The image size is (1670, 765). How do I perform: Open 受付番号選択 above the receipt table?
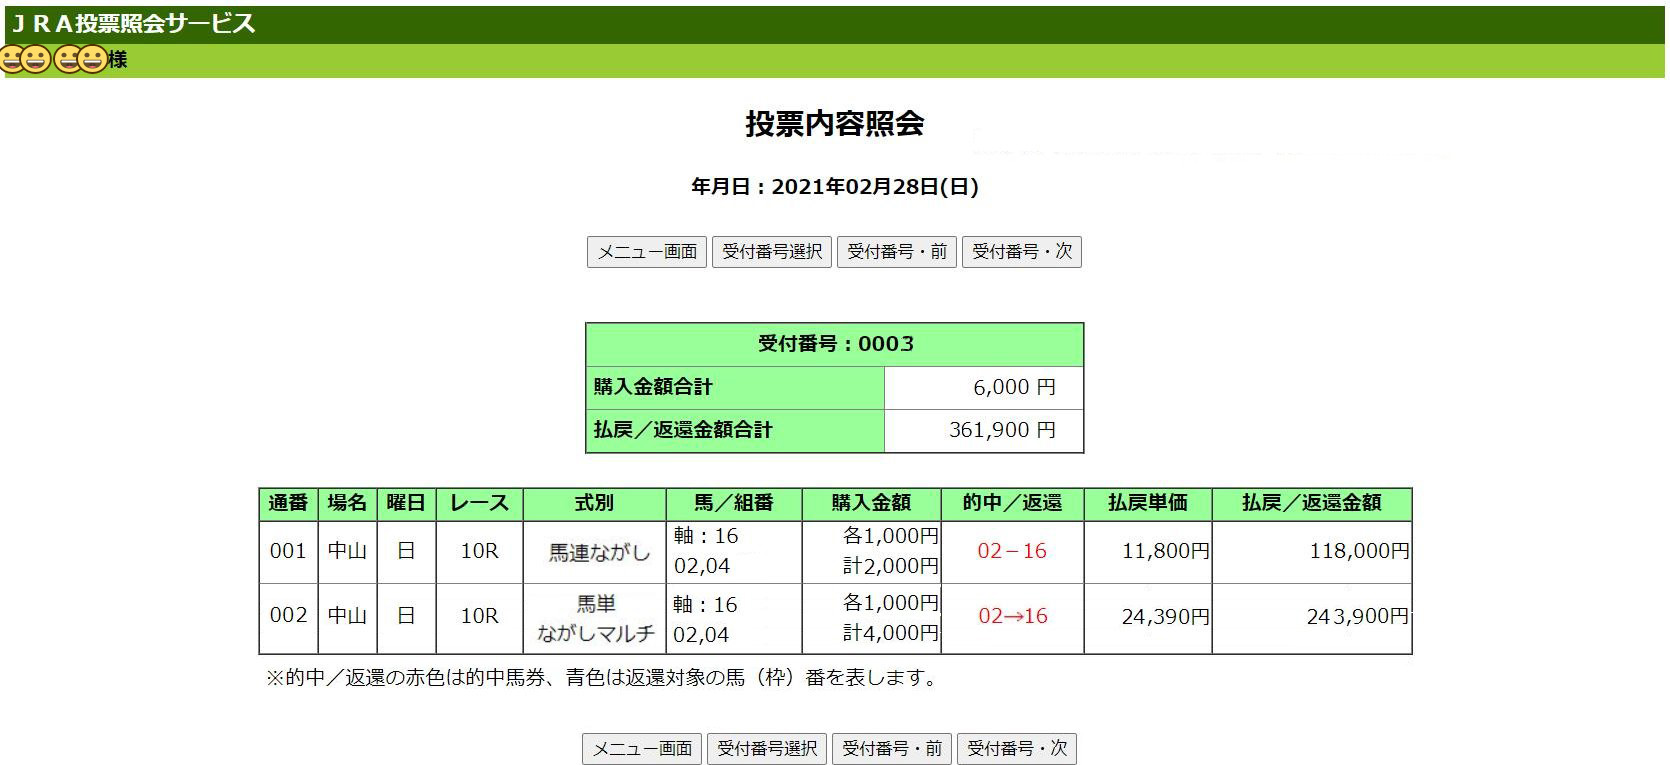(772, 252)
